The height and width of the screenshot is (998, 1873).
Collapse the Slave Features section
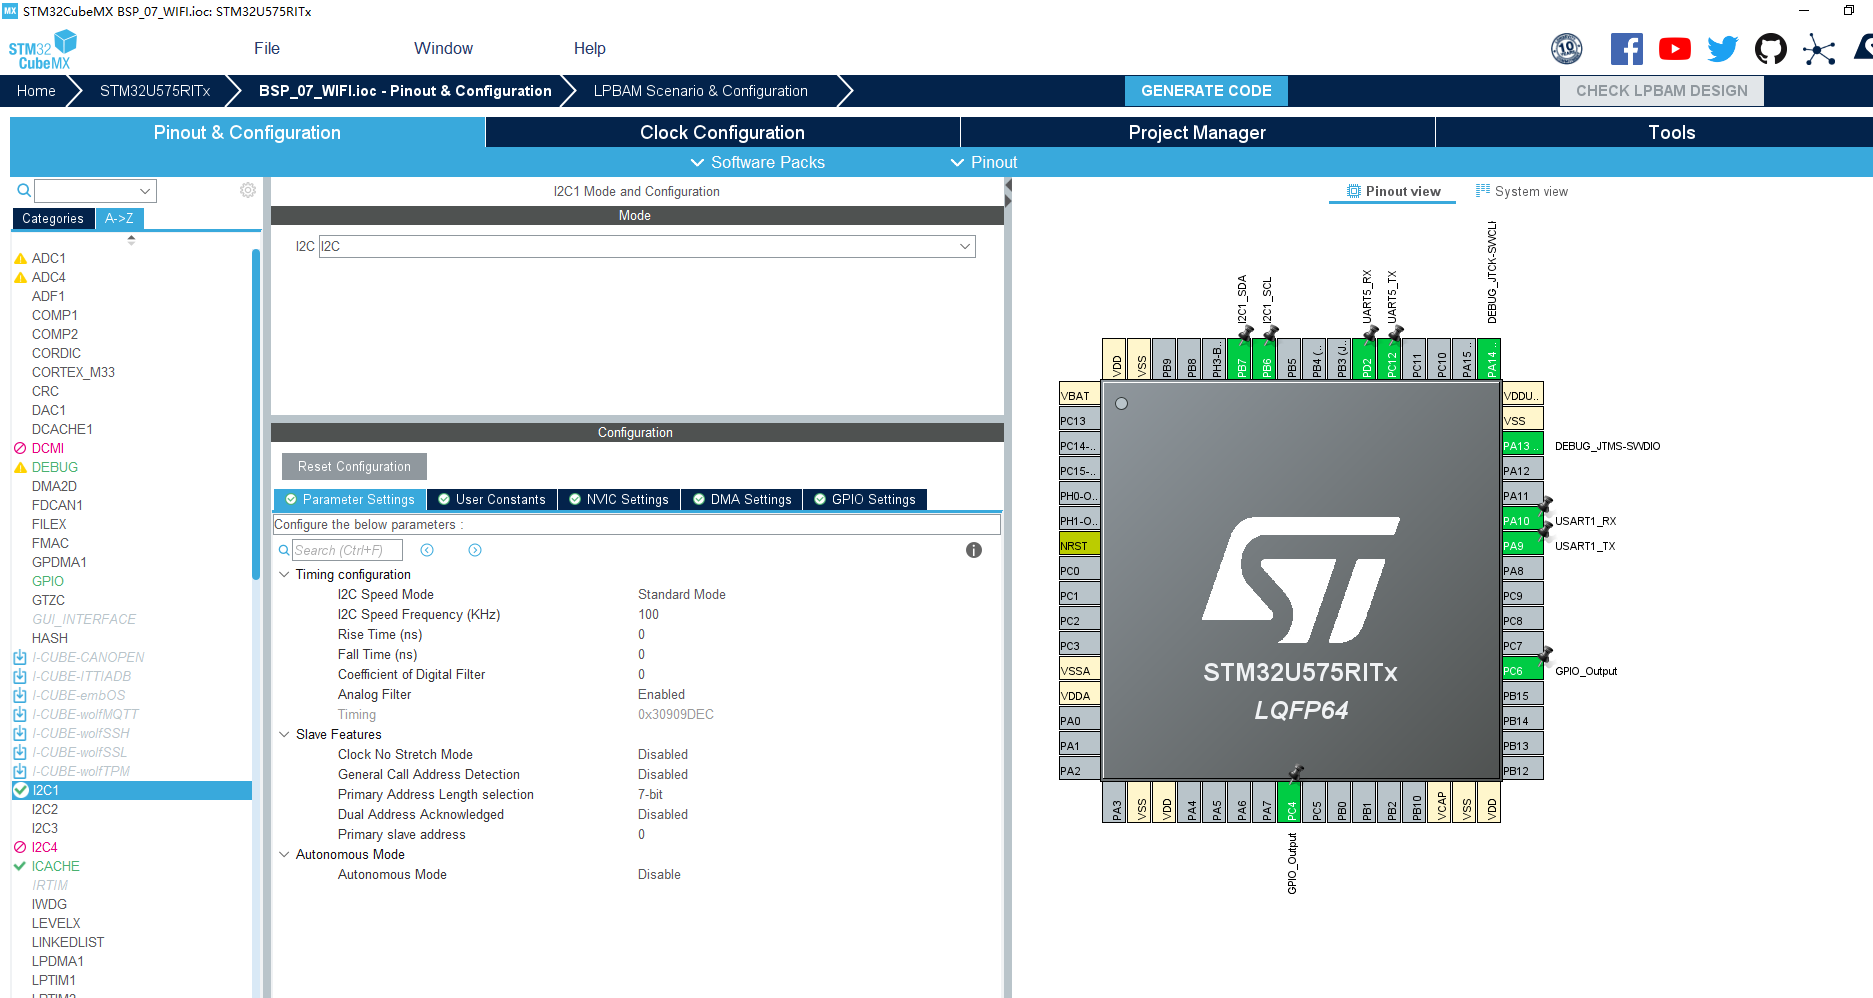tap(284, 734)
